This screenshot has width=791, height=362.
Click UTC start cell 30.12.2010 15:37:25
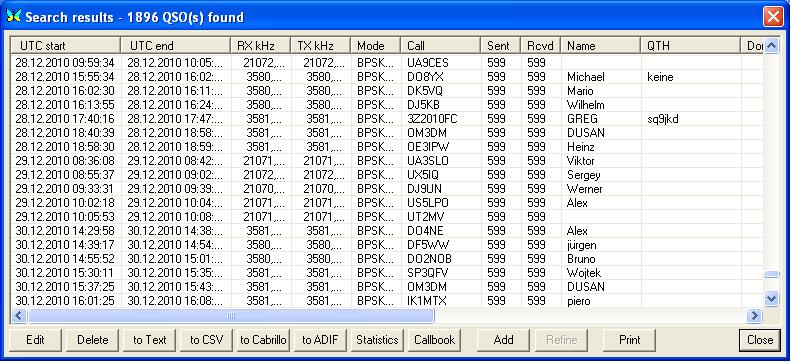tap(65, 287)
